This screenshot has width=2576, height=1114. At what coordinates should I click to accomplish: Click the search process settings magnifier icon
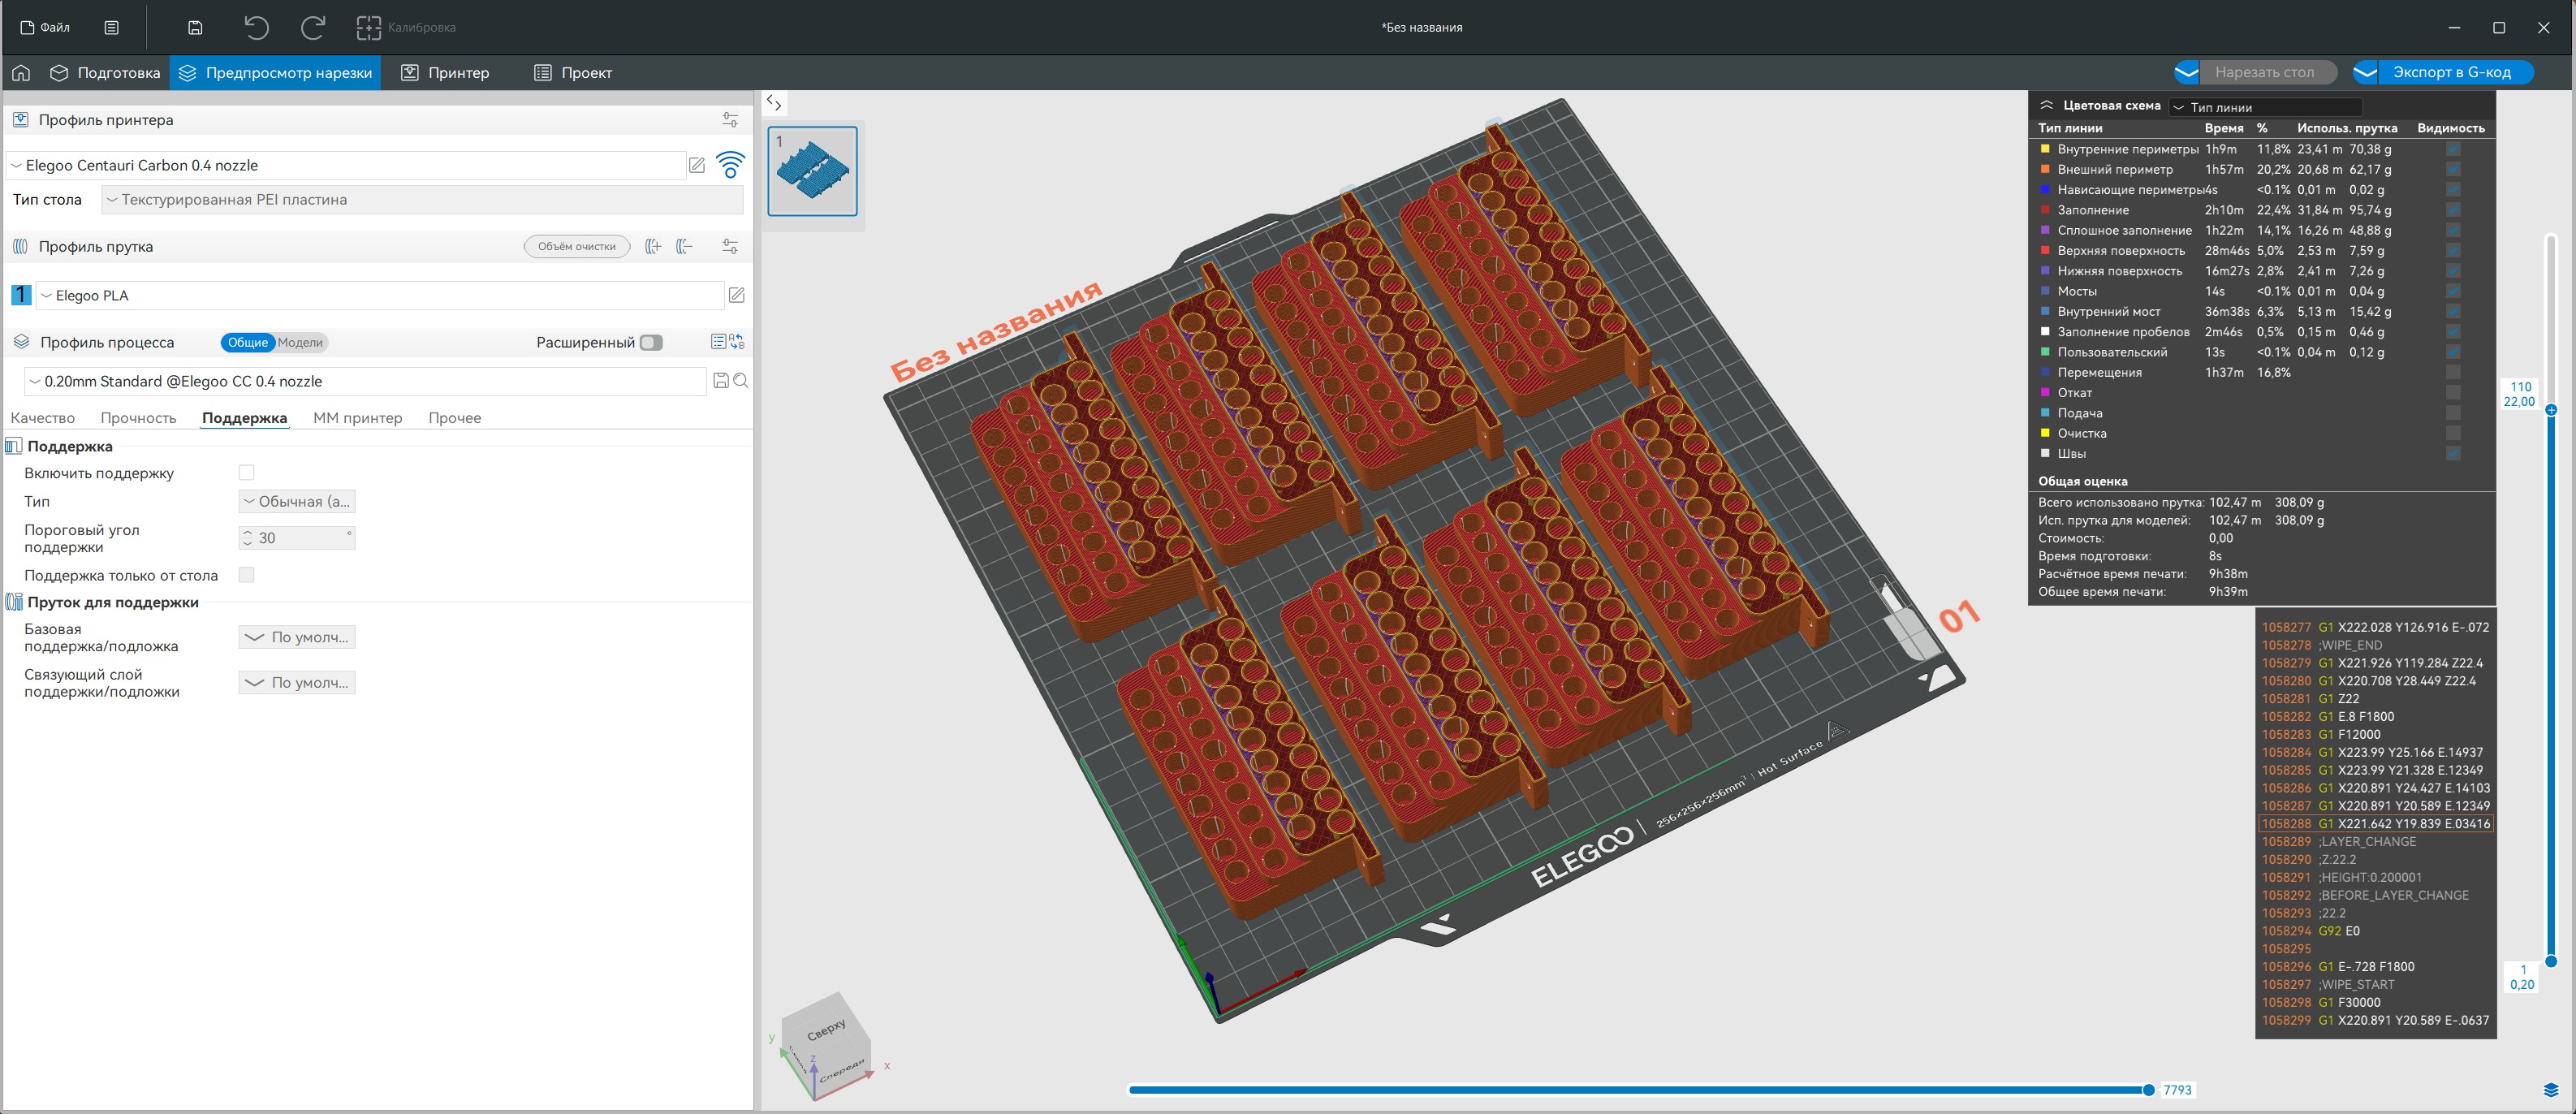click(741, 381)
